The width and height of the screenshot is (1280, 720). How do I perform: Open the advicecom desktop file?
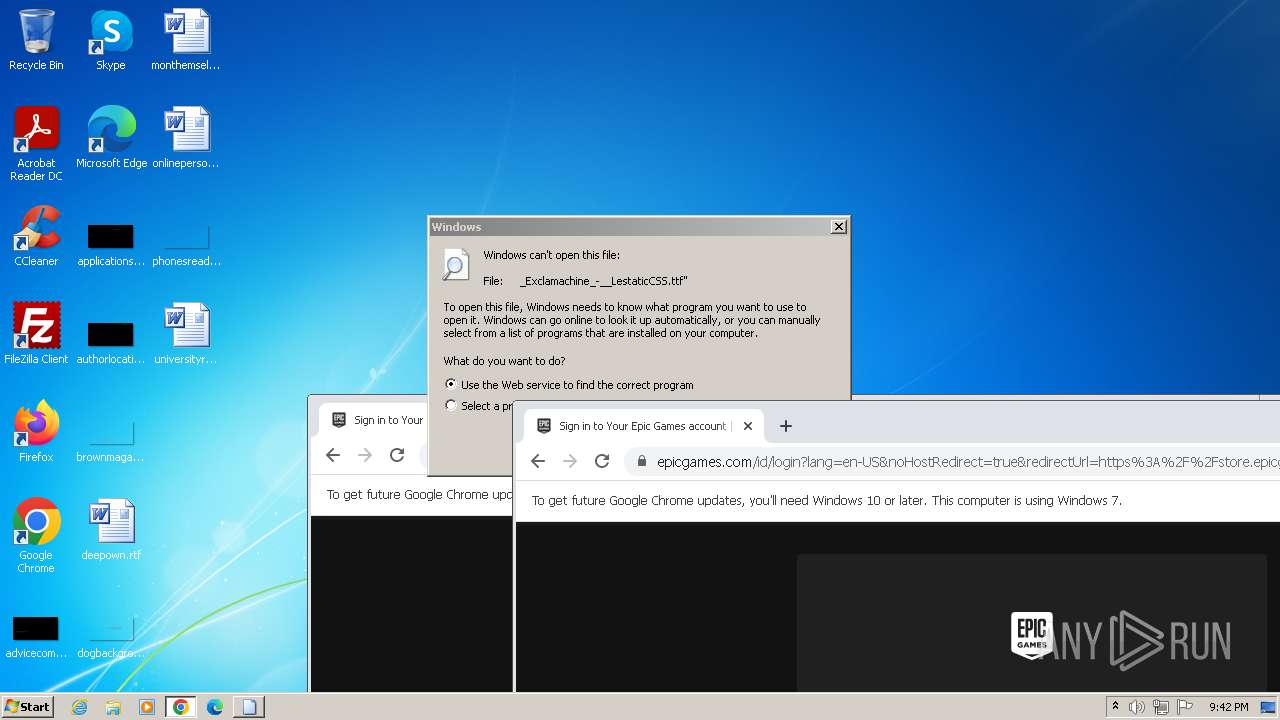[36, 637]
